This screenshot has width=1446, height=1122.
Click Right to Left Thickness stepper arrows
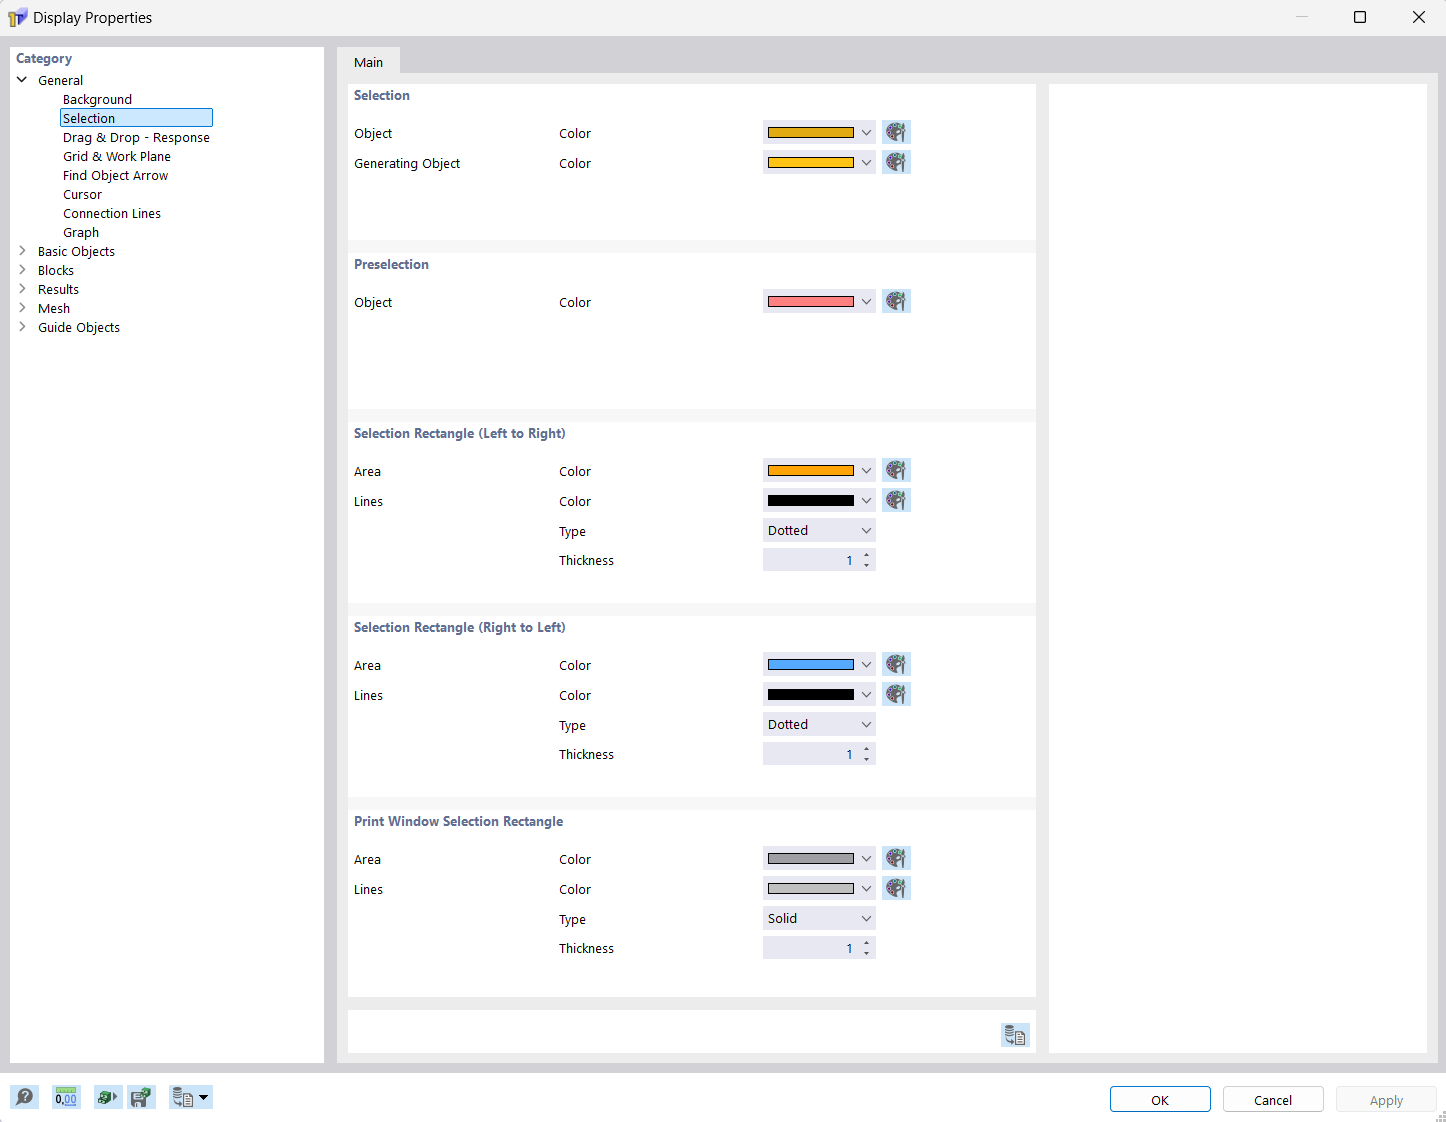[x=866, y=754]
